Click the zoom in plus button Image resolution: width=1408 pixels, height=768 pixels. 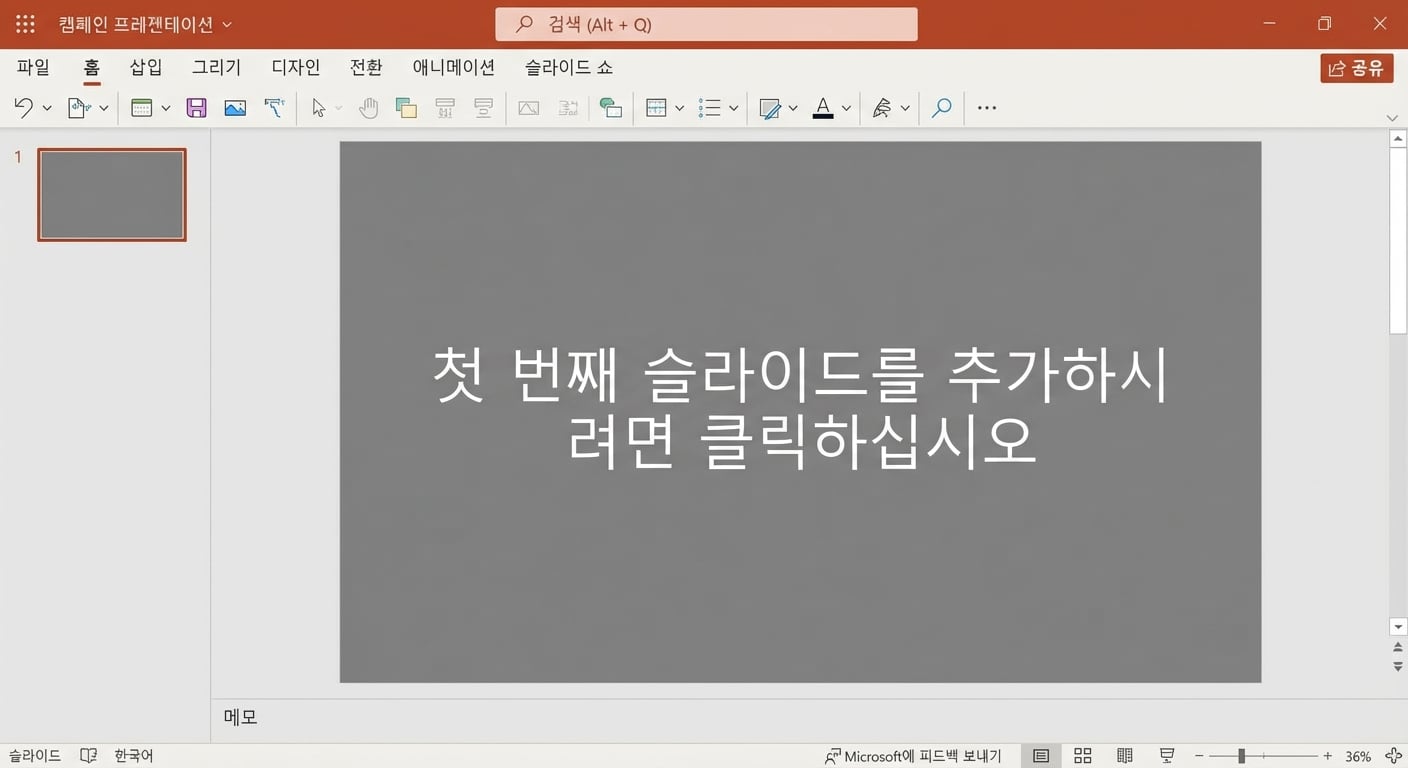(x=1328, y=756)
